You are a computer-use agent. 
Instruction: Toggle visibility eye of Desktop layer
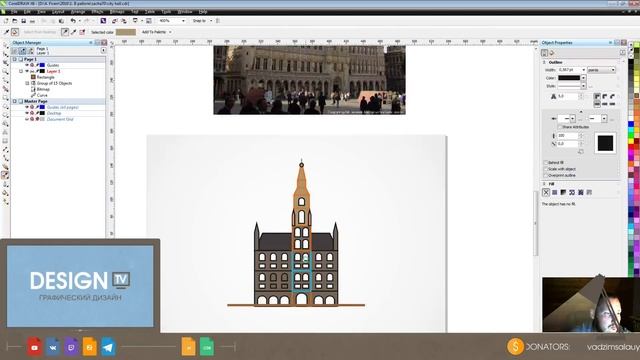click(x=27, y=113)
